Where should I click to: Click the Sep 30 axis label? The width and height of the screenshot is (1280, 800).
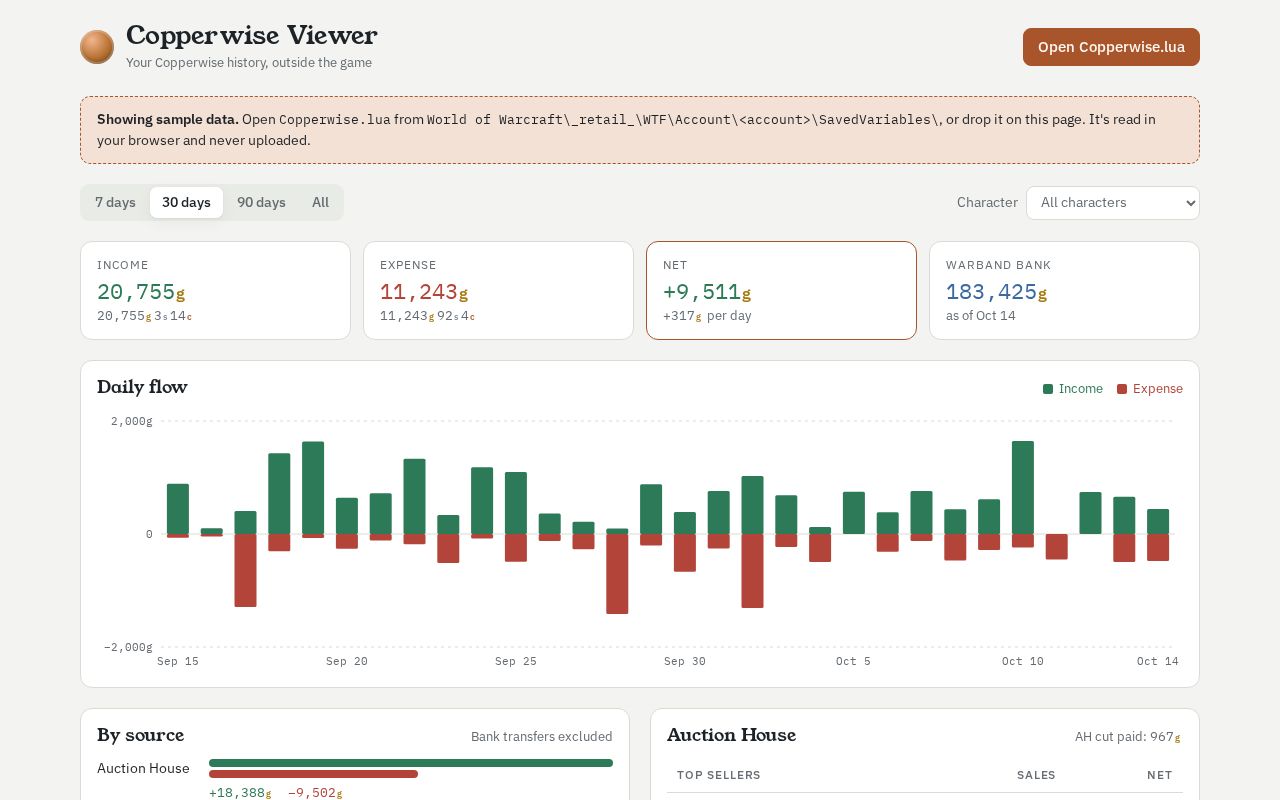click(x=685, y=661)
